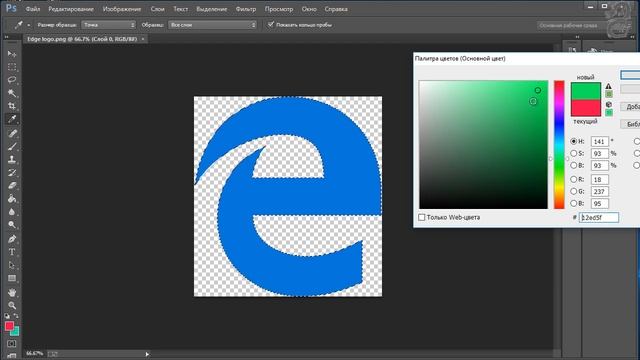Click the Библиотеки button in color picker

(x=630, y=124)
